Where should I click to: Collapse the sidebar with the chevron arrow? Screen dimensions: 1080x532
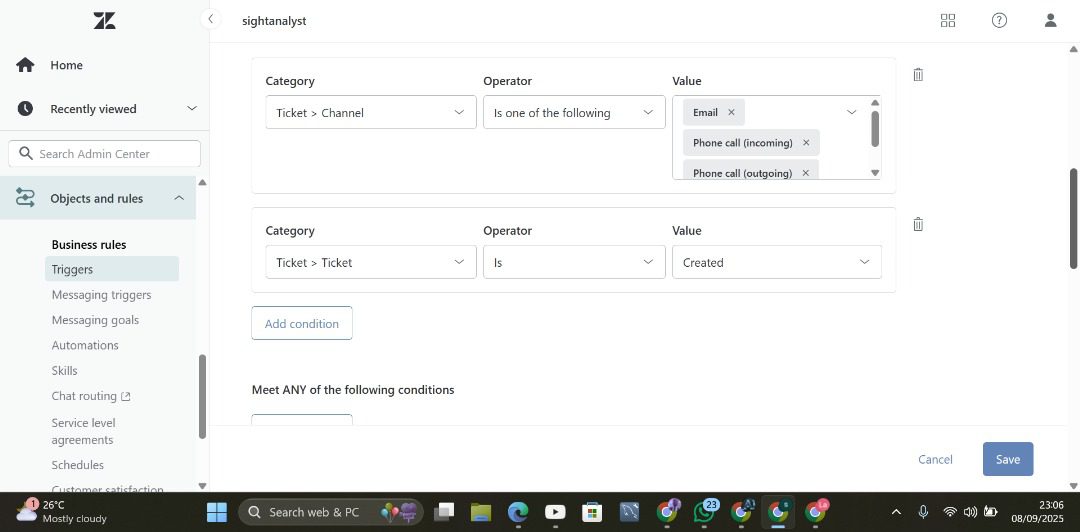click(x=210, y=19)
